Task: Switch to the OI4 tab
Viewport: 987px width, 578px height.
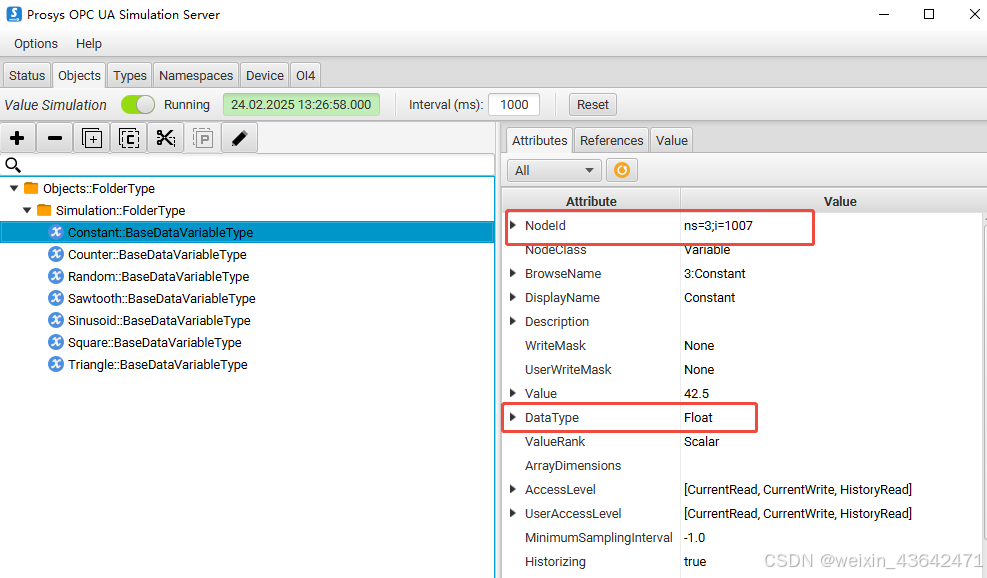Action: click(x=305, y=76)
